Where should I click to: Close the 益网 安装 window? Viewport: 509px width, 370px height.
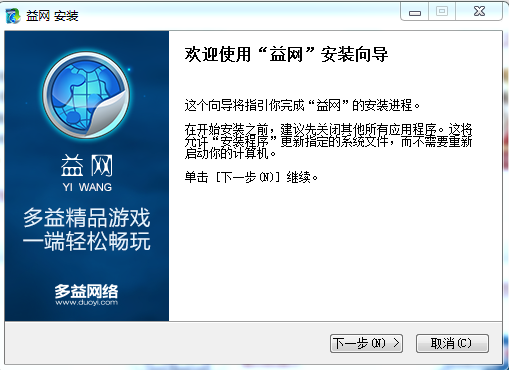(x=479, y=12)
